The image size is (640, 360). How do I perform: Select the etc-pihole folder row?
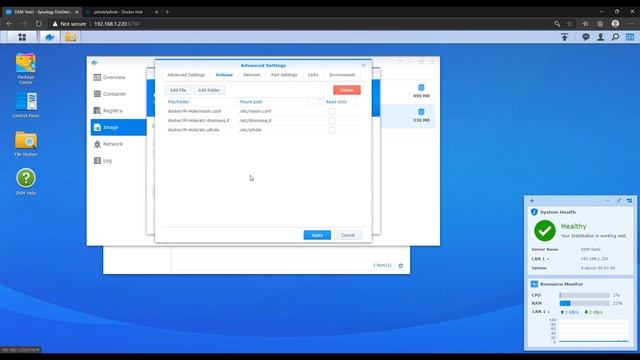click(263, 130)
